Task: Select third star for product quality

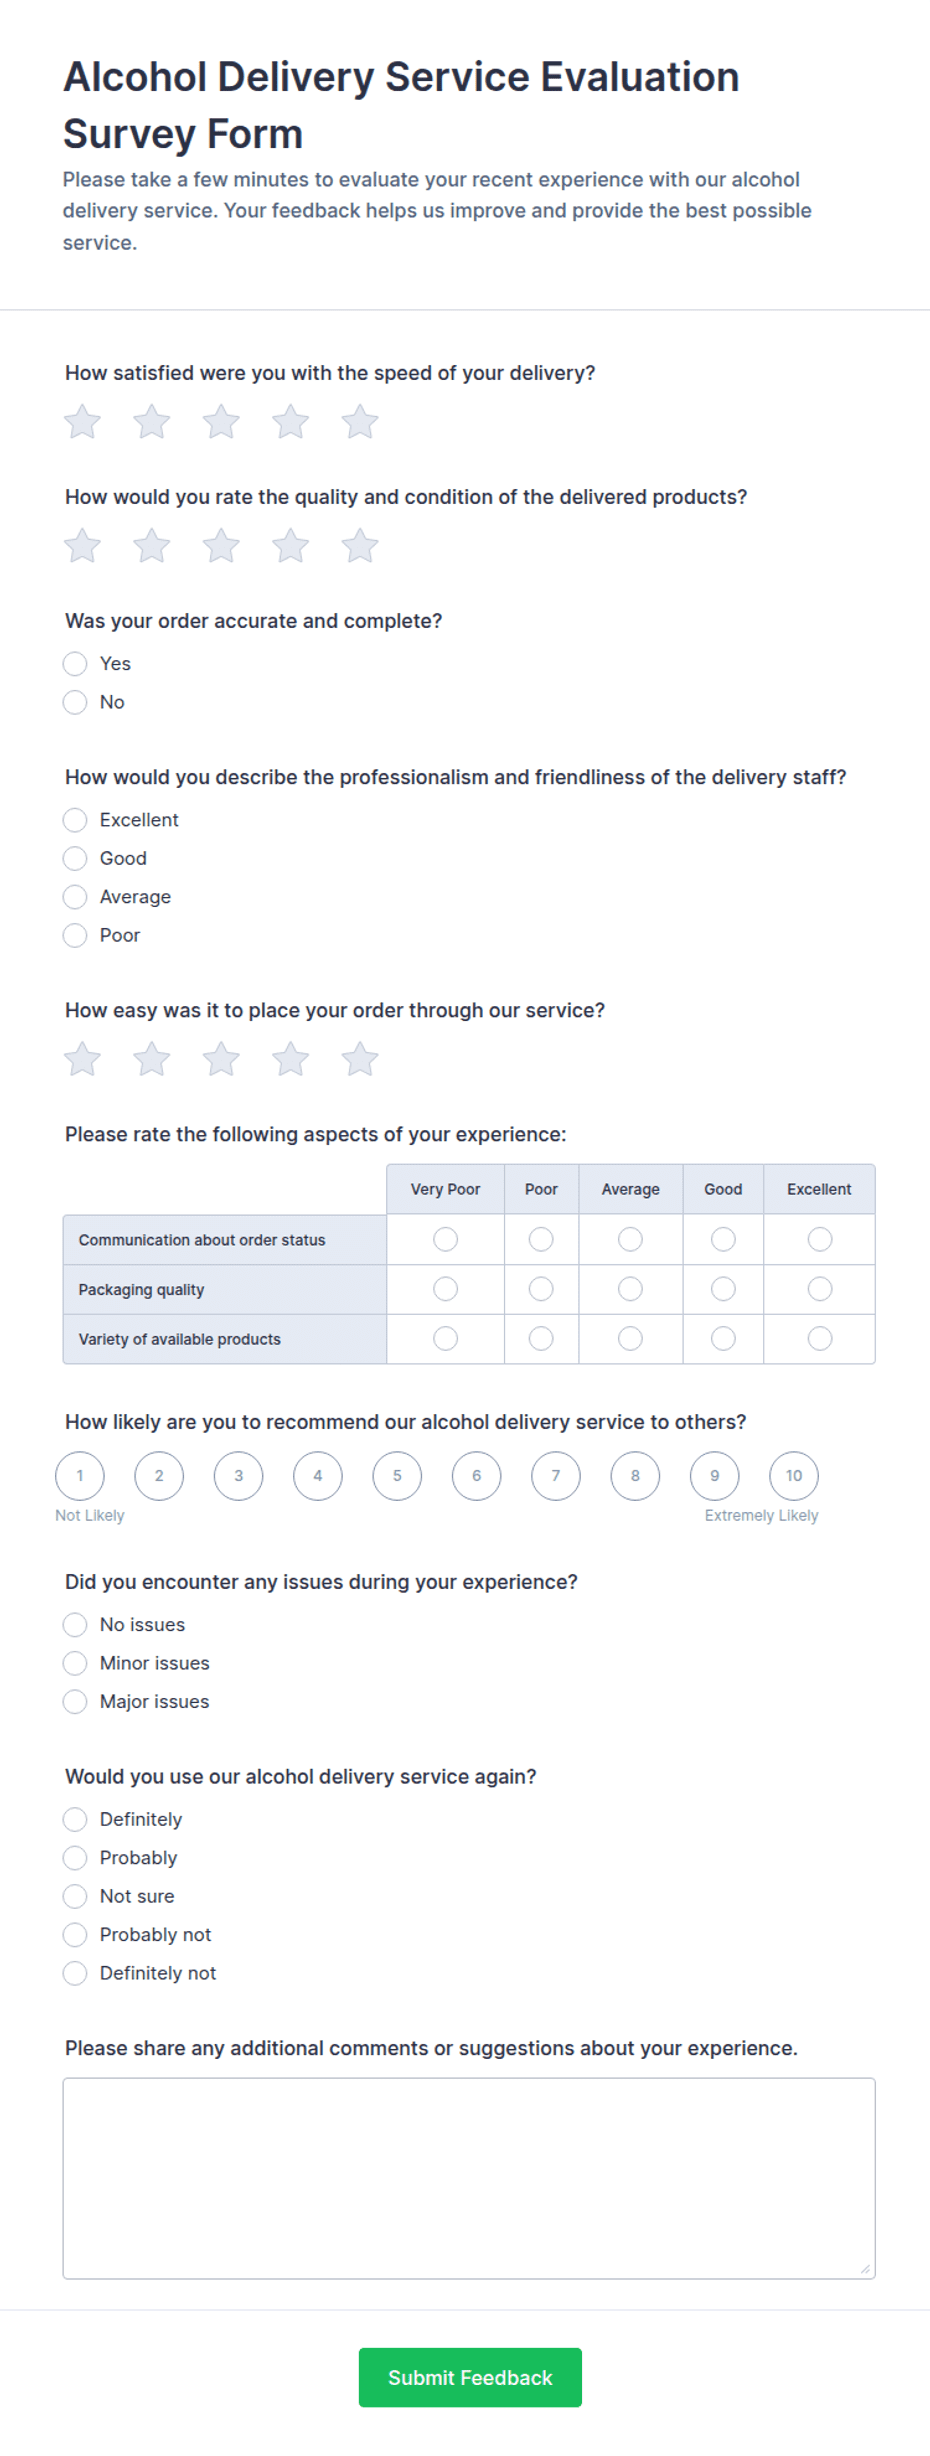Action: [x=221, y=546]
